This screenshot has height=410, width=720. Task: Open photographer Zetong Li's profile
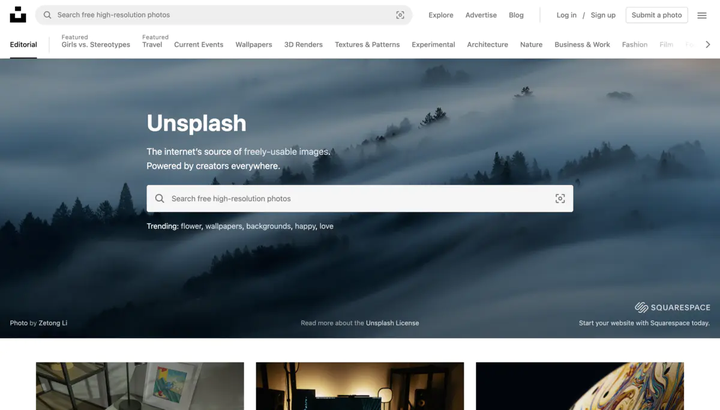click(x=53, y=323)
